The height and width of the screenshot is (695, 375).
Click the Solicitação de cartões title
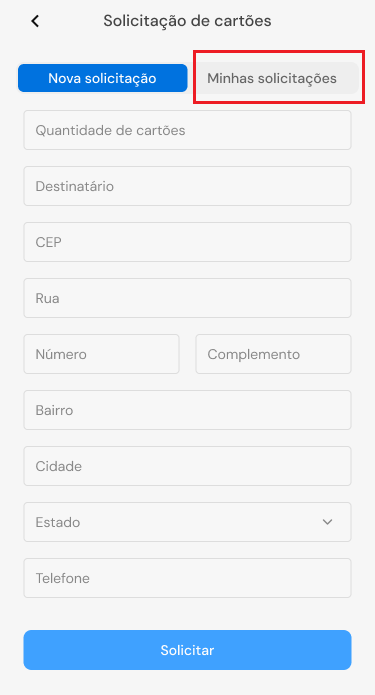tap(188, 21)
